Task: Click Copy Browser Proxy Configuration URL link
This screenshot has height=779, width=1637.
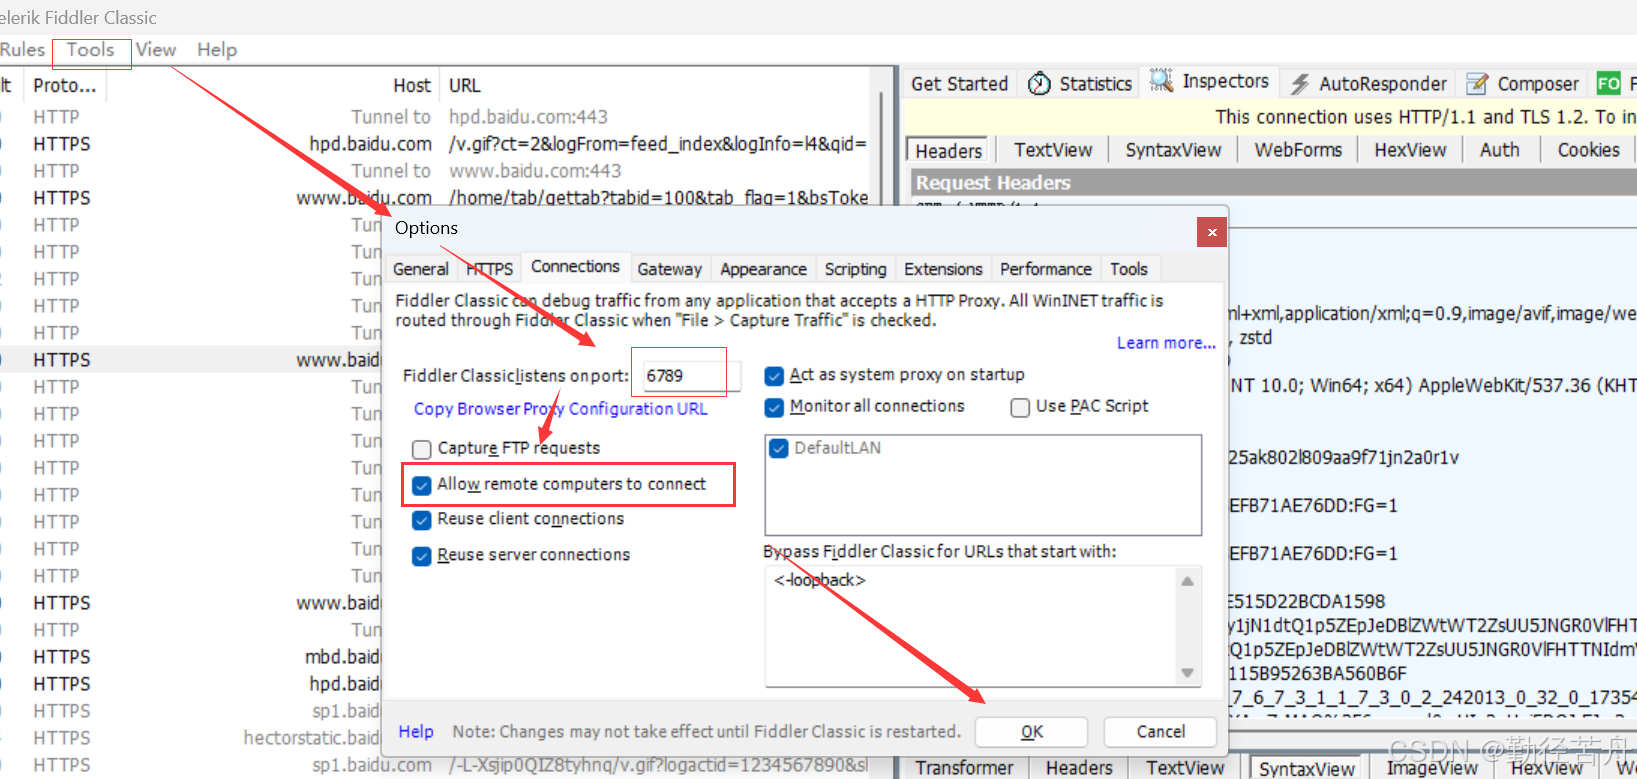Action: tap(561, 409)
